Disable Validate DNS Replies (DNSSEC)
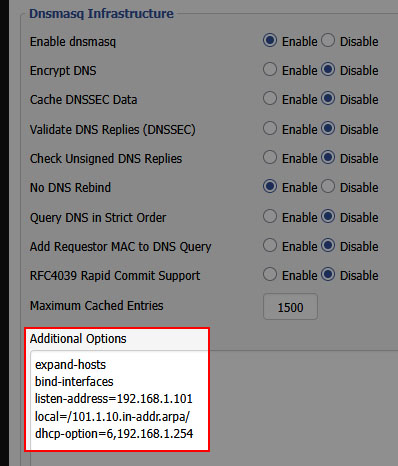This screenshot has height=466, width=398. tap(328, 129)
